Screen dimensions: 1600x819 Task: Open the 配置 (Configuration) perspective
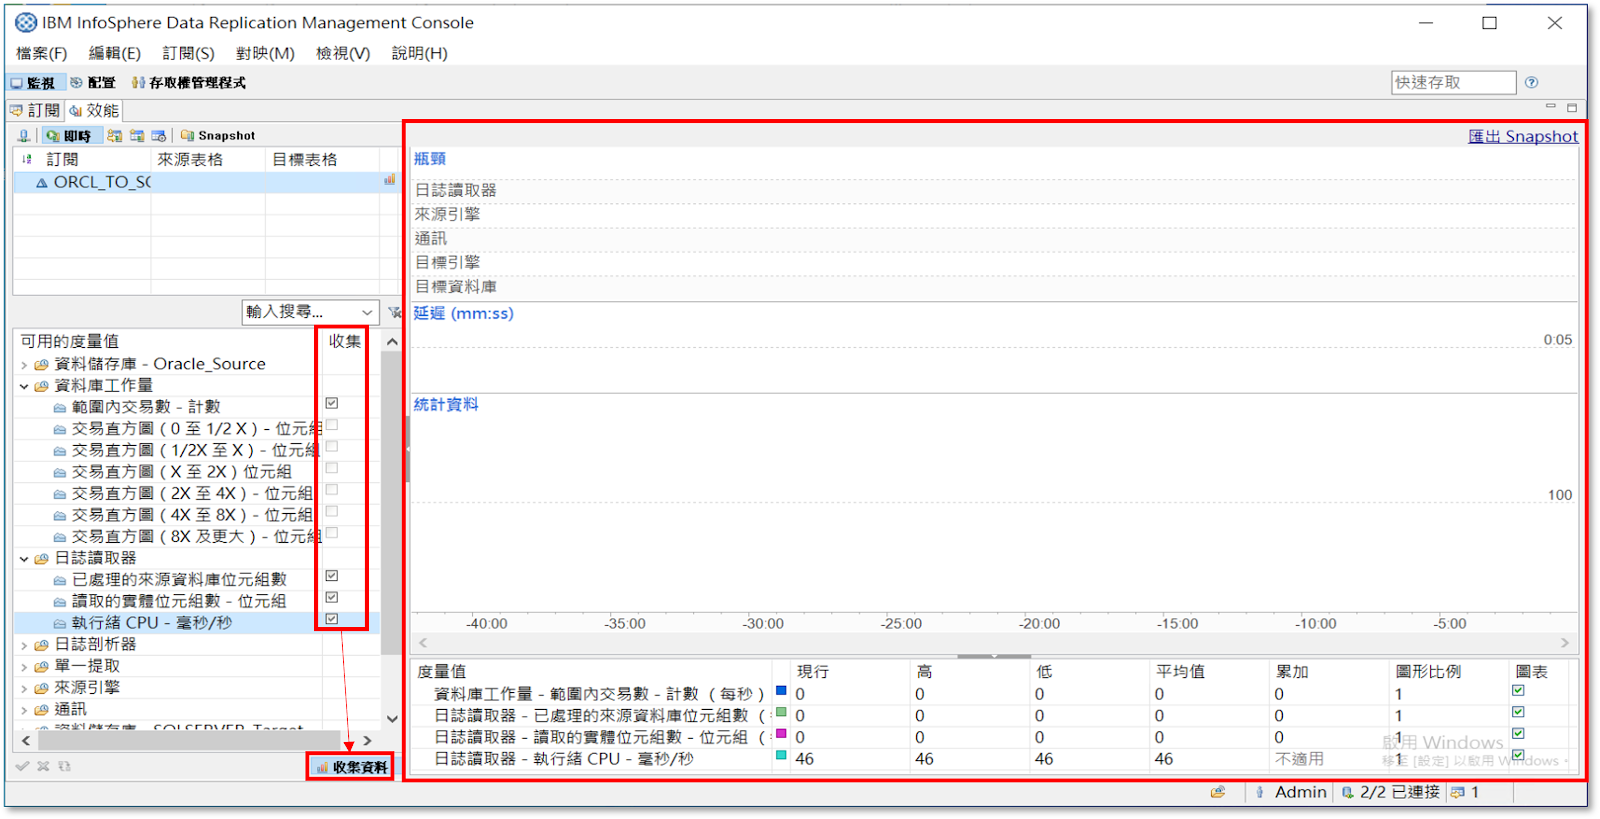[93, 83]
